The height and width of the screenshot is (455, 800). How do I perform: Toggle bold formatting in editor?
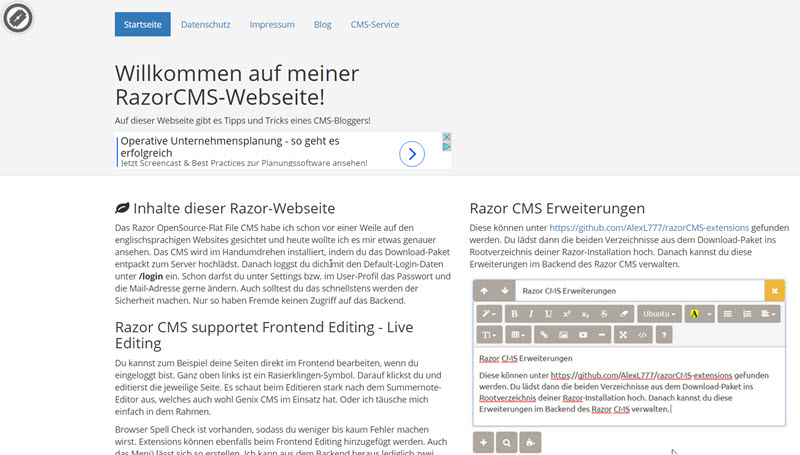[x=514, y=314]
